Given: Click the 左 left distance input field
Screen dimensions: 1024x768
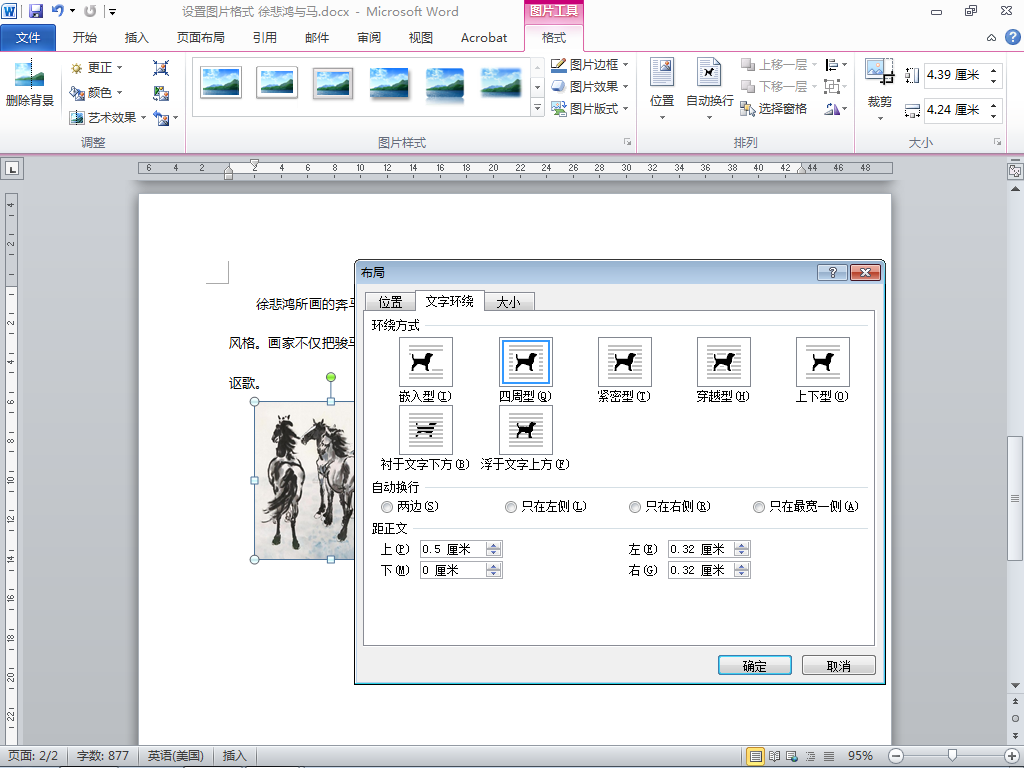Looking at the screenshot, I should (x=701, y=549).
